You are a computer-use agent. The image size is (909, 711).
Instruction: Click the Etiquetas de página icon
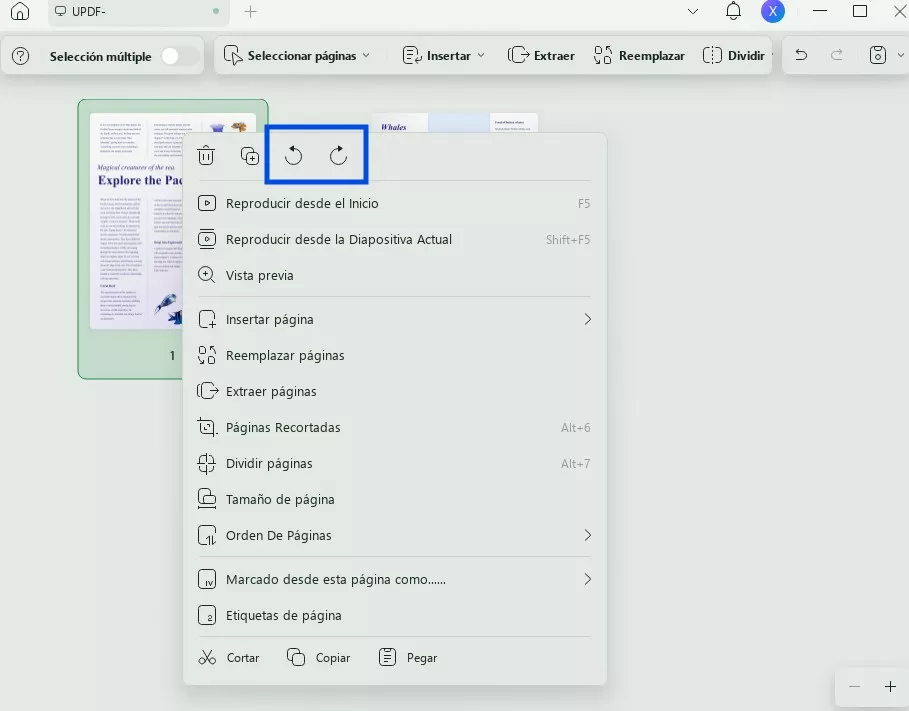(x=207, y=615)
